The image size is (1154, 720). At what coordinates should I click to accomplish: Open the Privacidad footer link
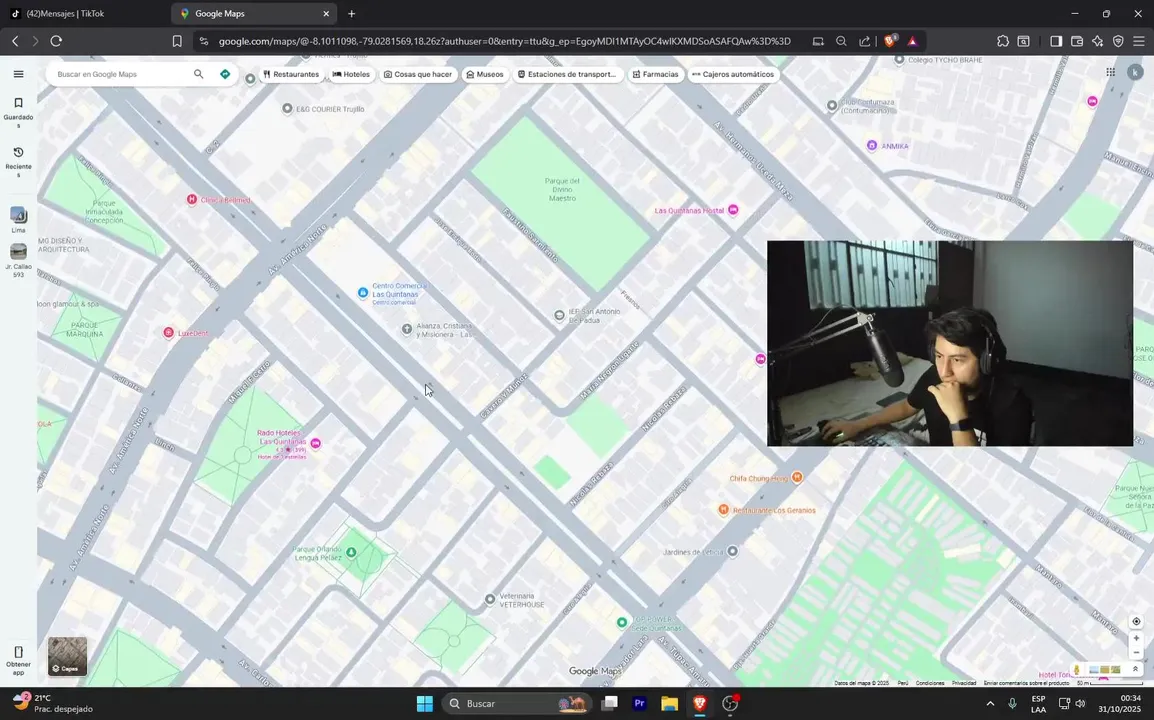tap(964, 683)
